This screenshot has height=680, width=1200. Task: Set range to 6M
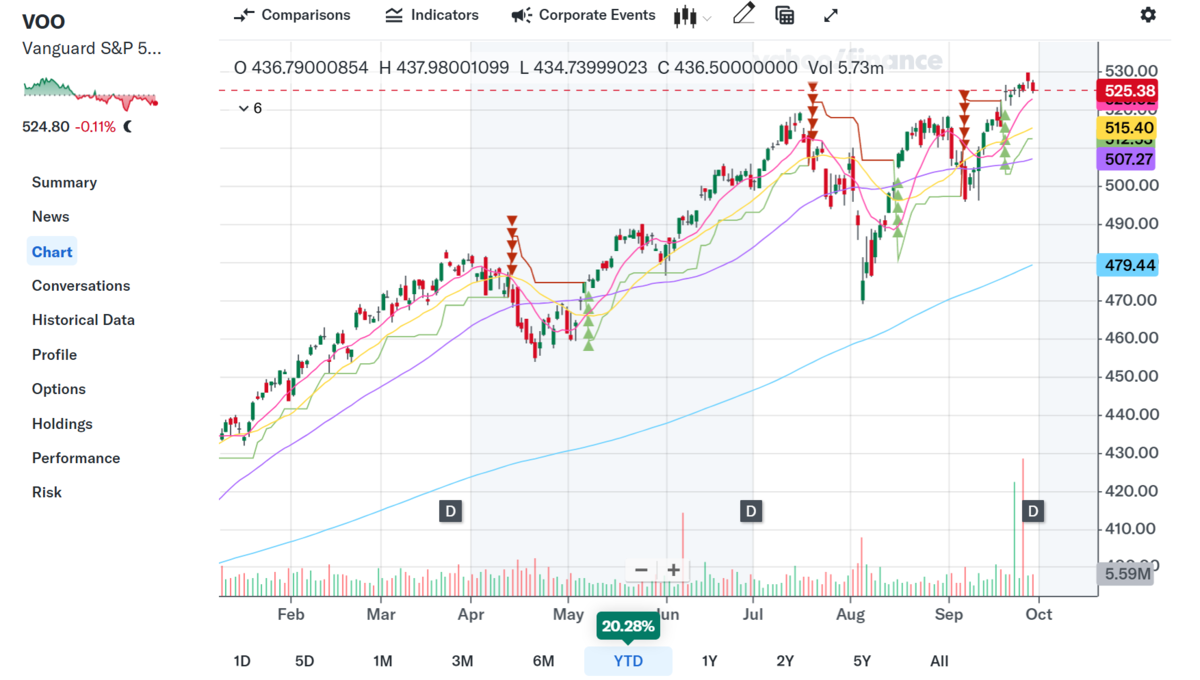[543, 661]
